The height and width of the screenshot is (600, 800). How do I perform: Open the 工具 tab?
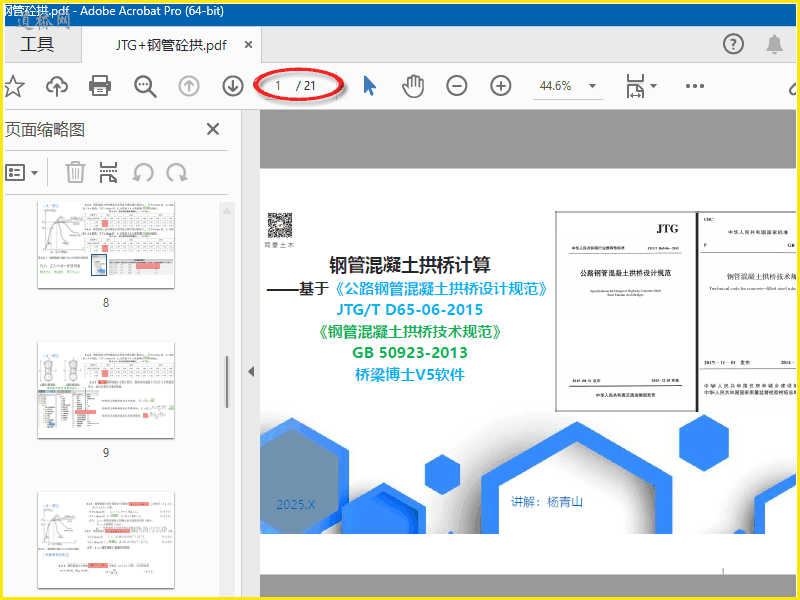coord(37,45)
